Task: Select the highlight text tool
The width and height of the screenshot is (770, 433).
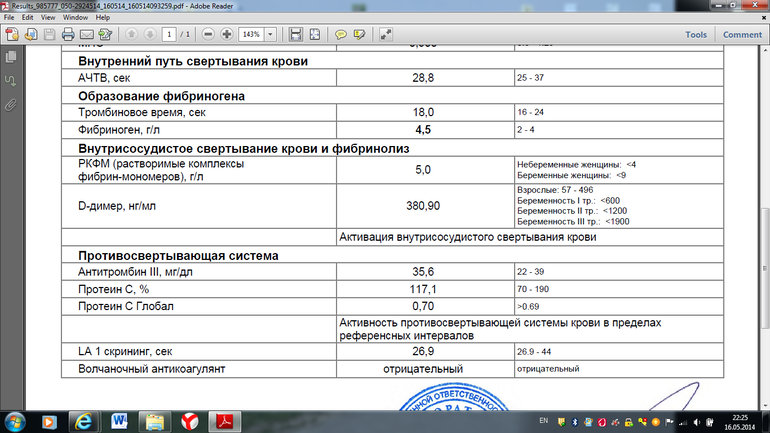Action: (x=359, y=34)
